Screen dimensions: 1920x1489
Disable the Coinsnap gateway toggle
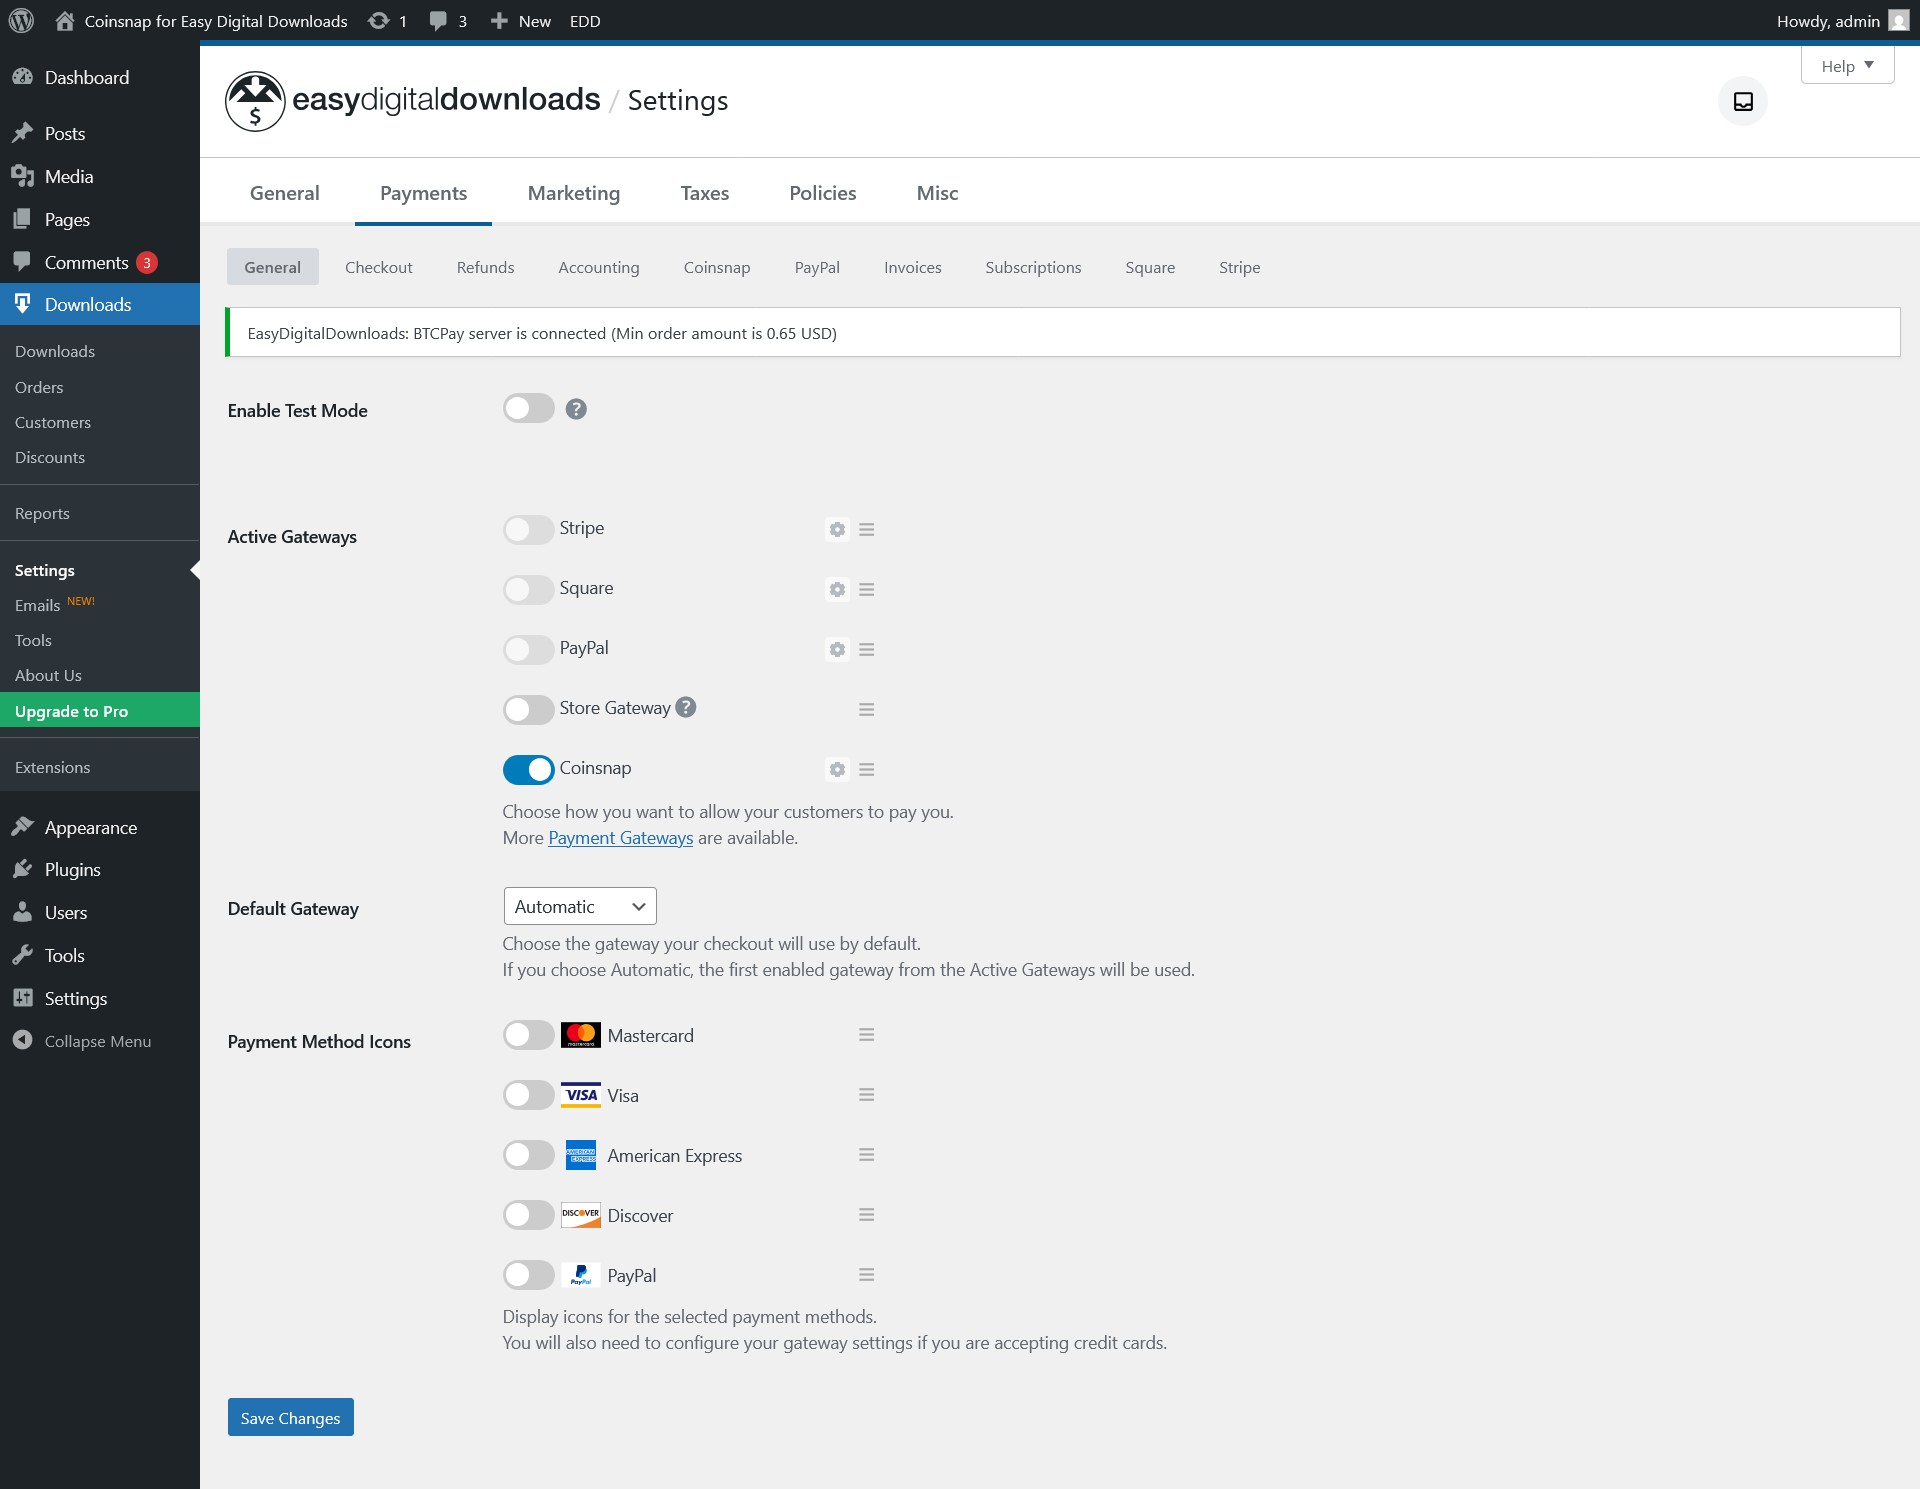click(528, 769)
